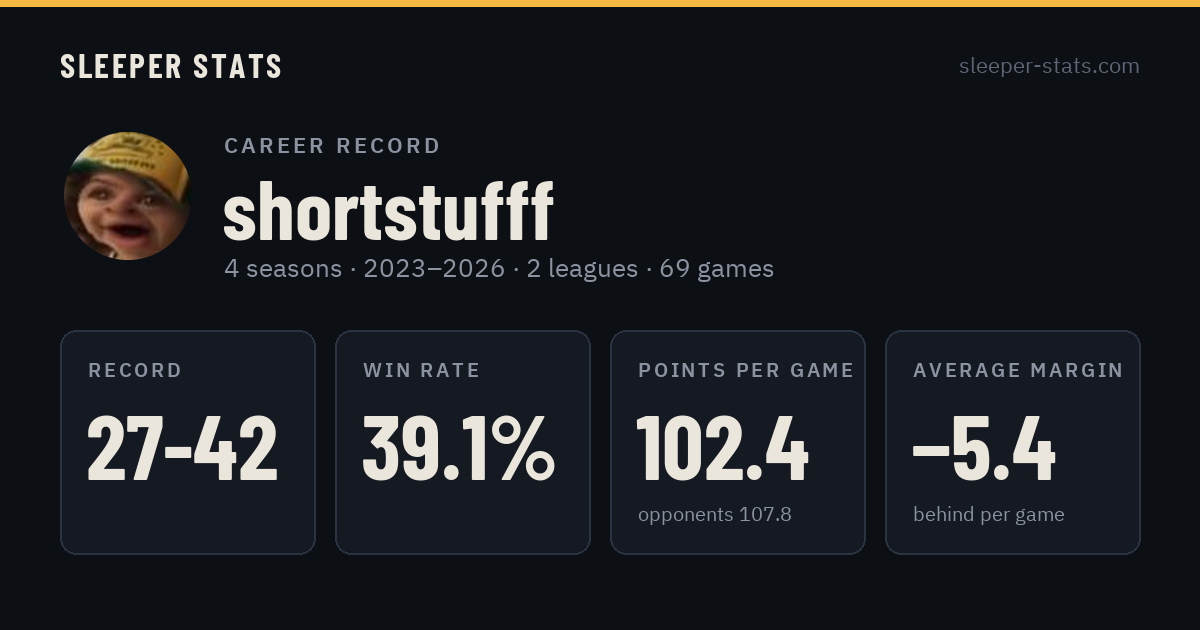Select the behind per game caption

[989, 514]
